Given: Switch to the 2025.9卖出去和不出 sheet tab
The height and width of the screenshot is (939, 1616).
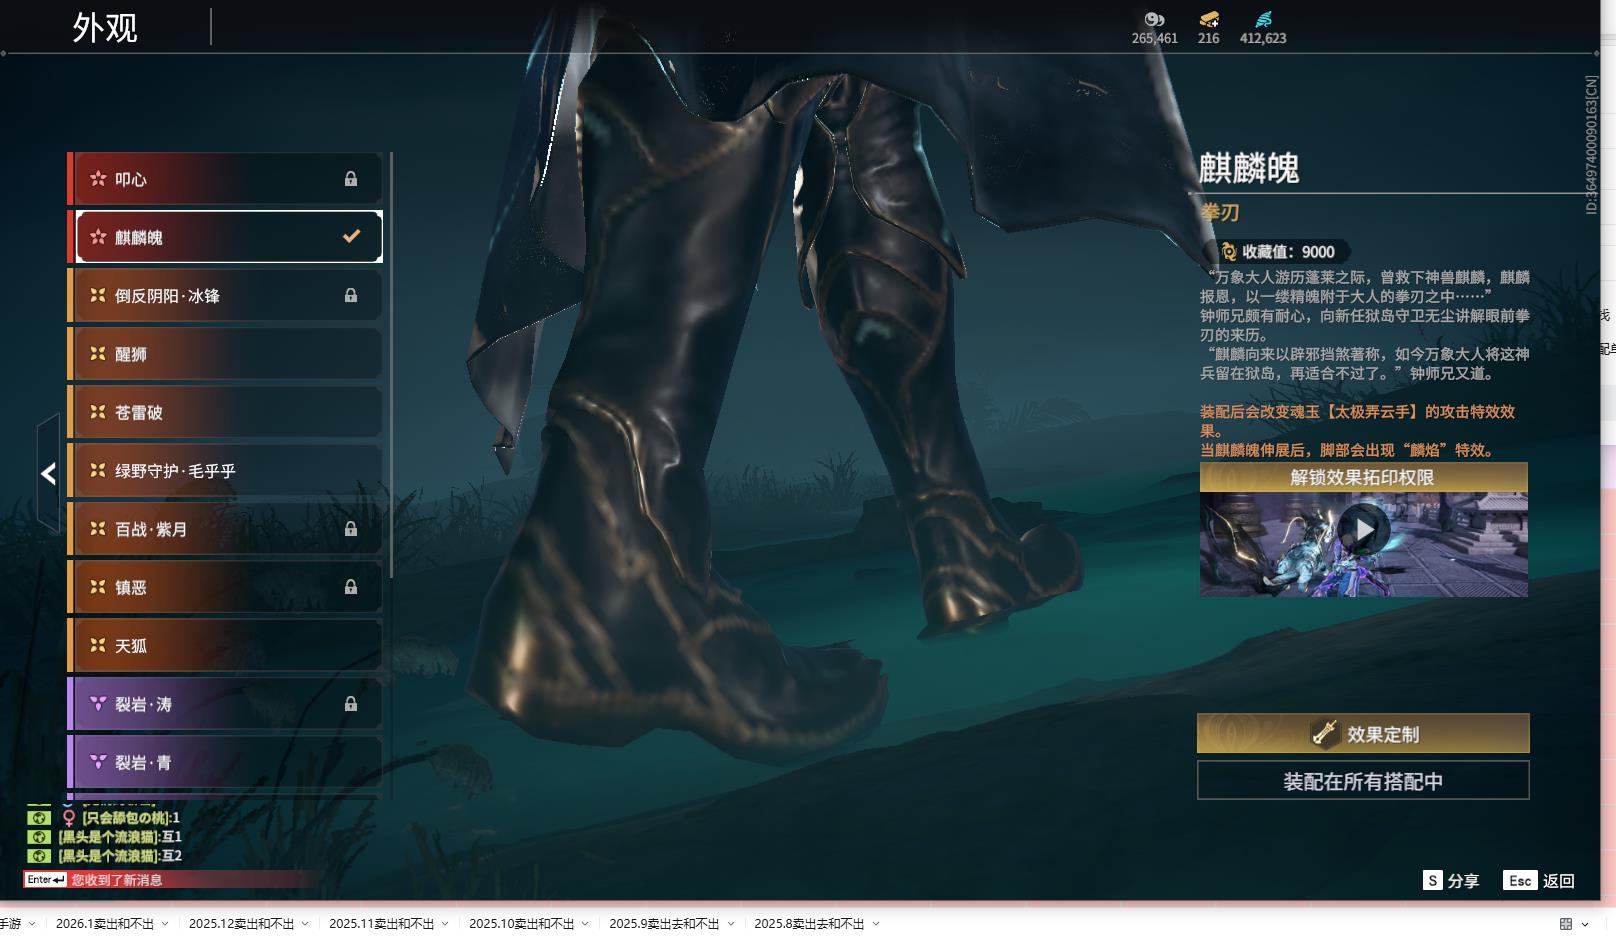Looking at the screenshot, I should pyautogui.click(x=664, y=924).
